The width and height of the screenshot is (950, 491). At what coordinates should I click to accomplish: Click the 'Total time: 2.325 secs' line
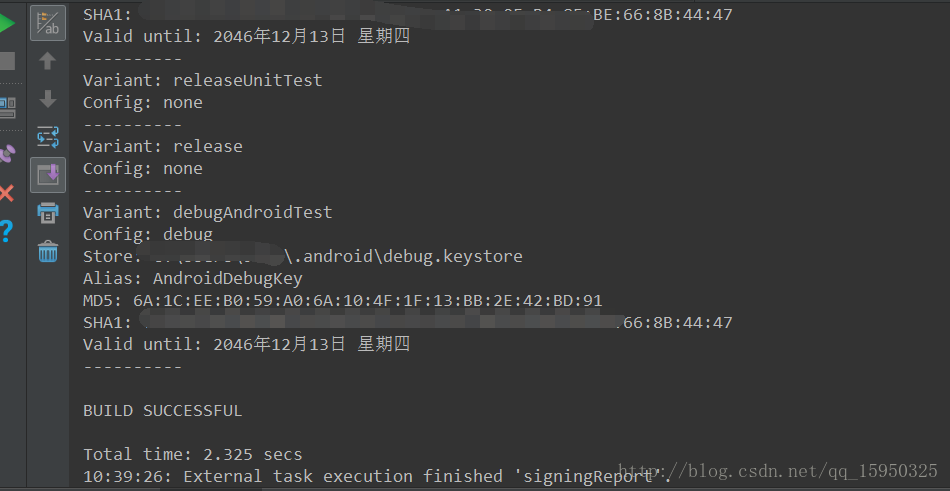192,455
